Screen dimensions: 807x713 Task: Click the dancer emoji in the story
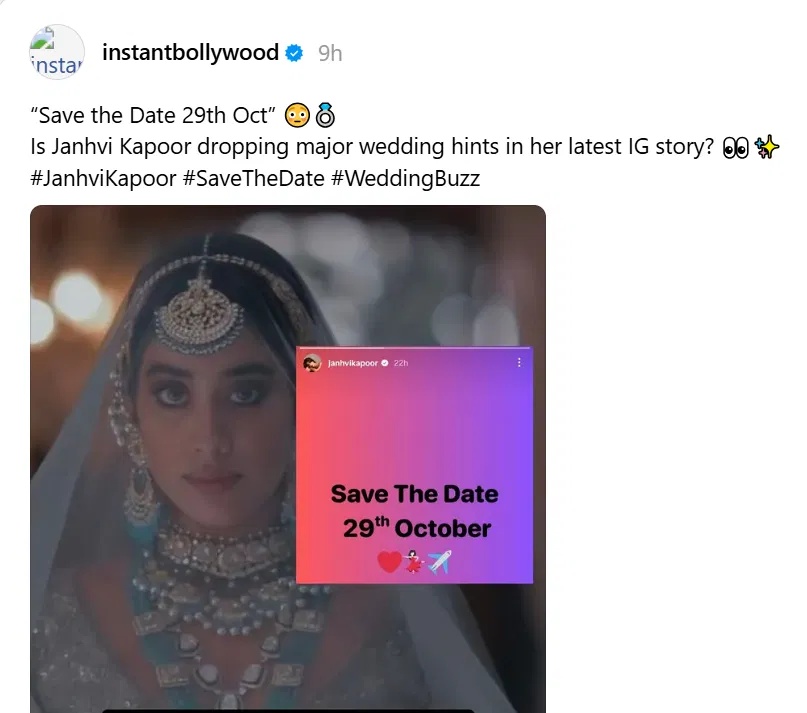point(413,562)
